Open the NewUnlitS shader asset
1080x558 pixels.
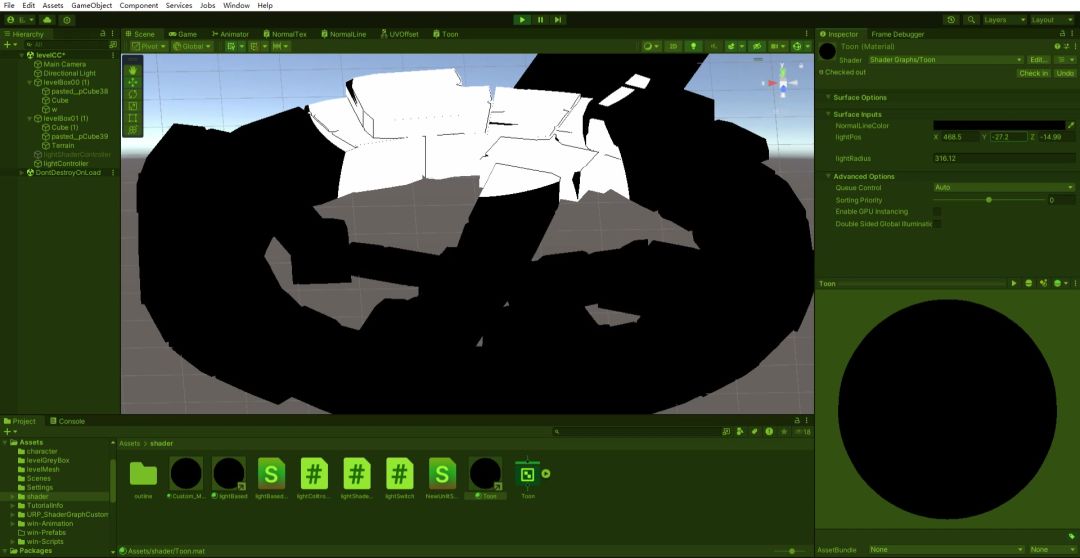[442, 477]
